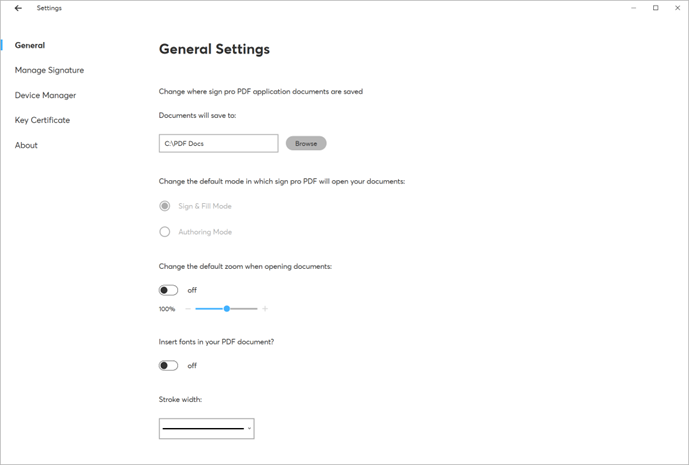
Task: Click the zoom slider handle
Action: click(x=227, y=309)
